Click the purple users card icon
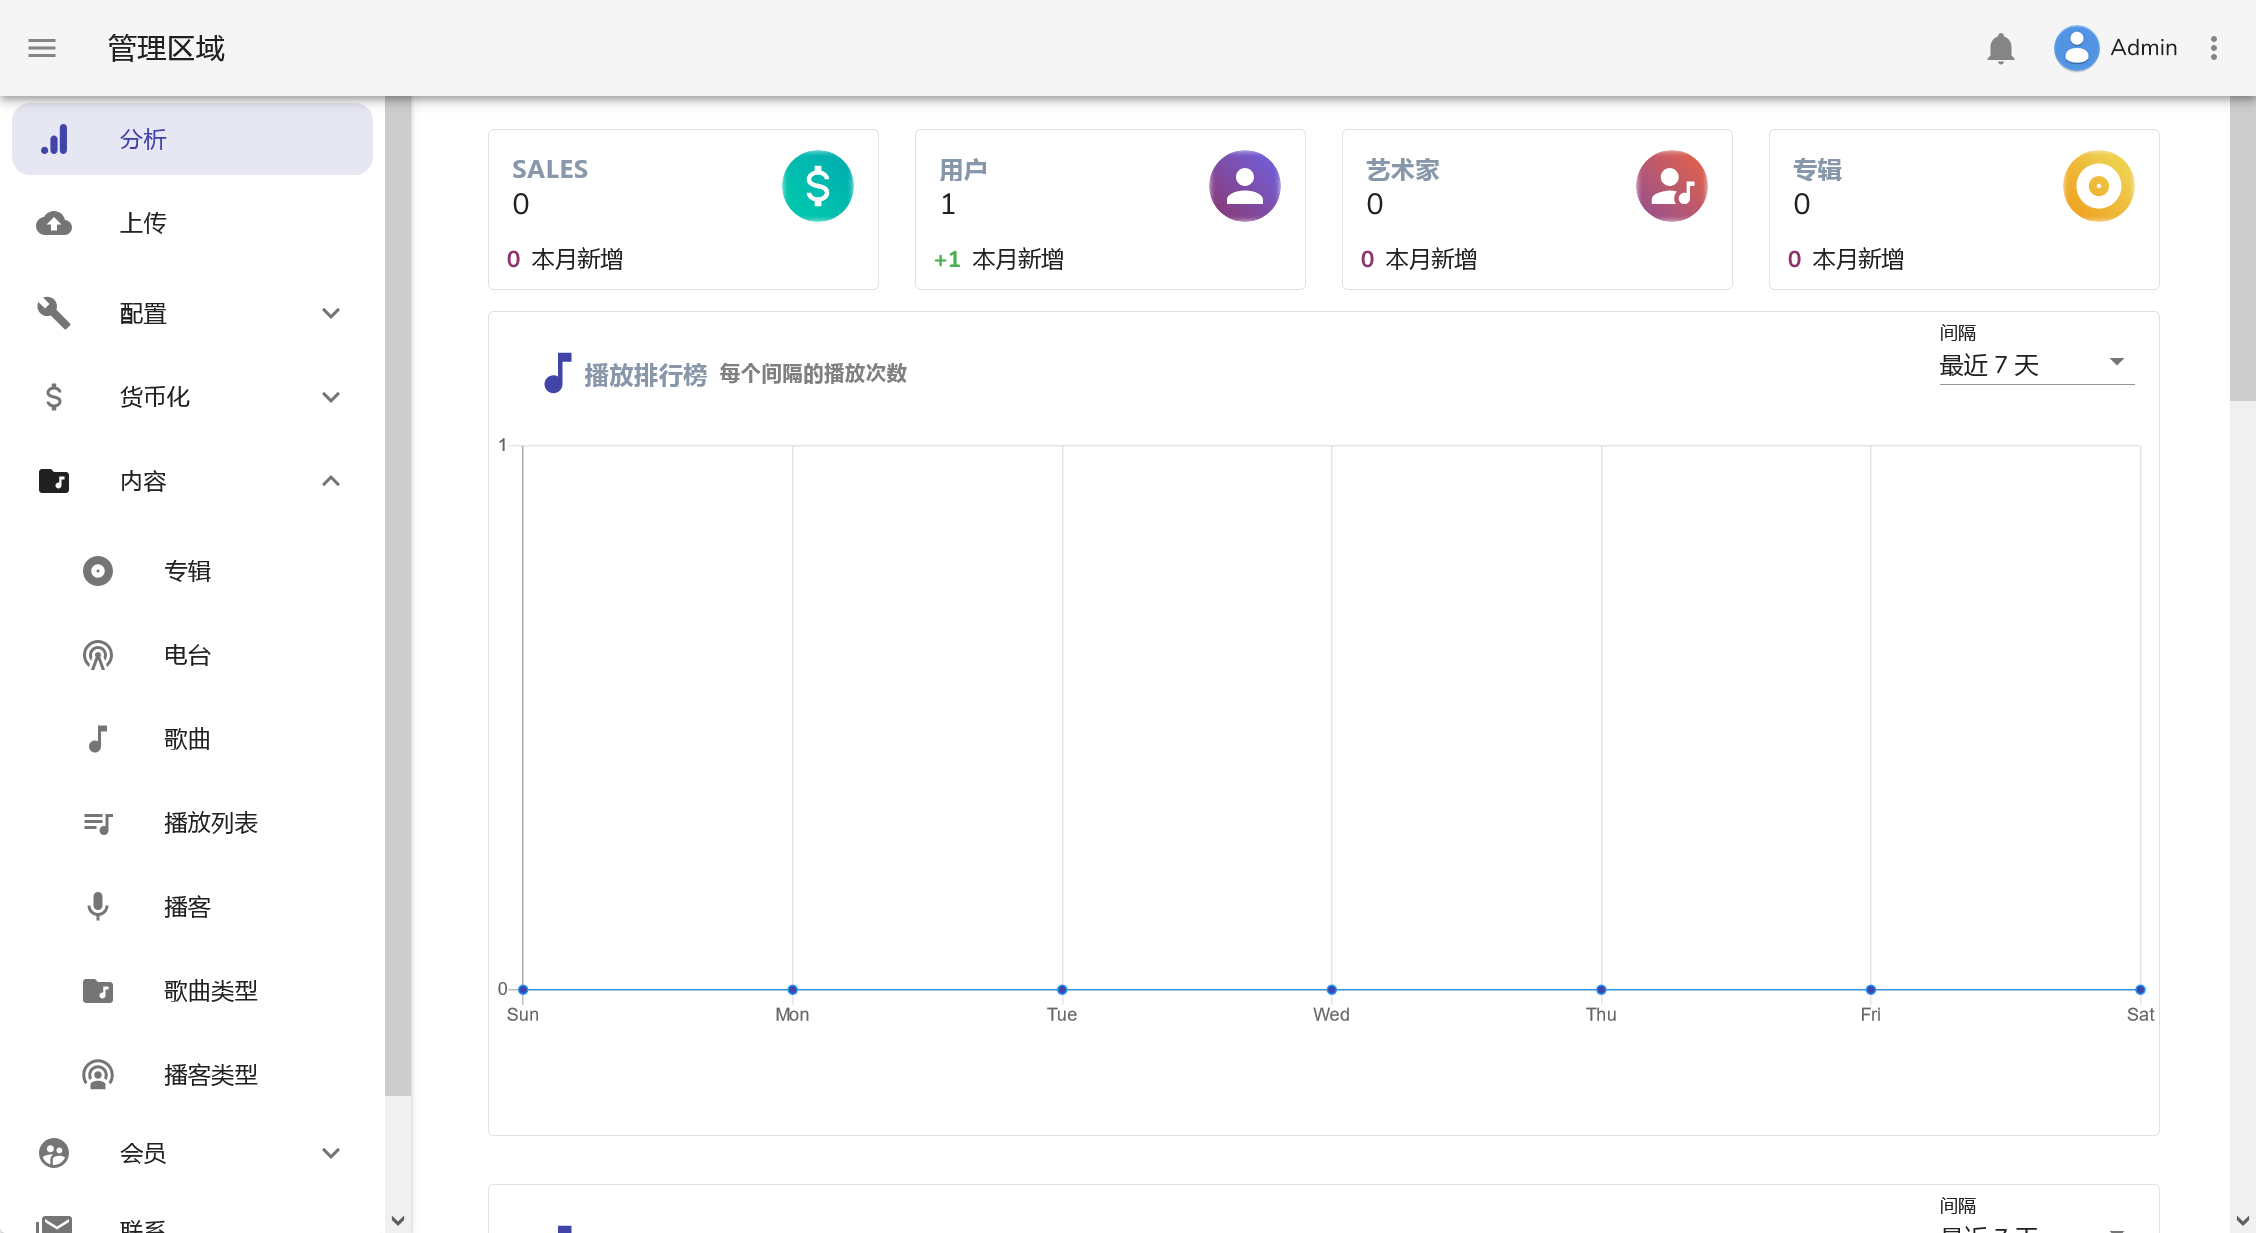 pos(1244,186)
